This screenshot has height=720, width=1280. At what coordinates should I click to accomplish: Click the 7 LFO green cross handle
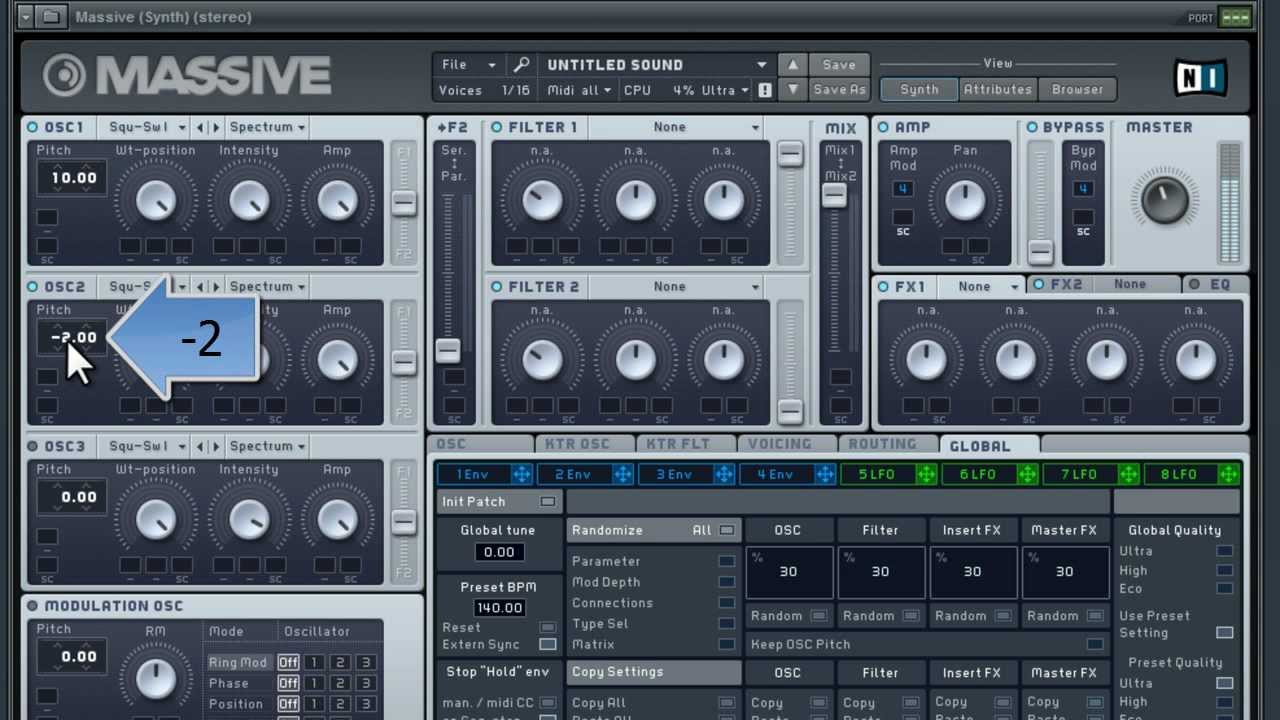pyautogui.click(x=1129, y=474)
